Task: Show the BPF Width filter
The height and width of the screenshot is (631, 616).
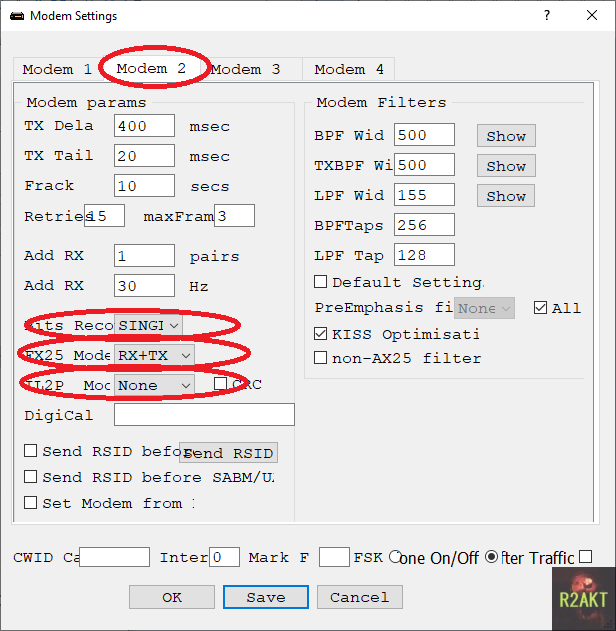Action: point(506,136)
